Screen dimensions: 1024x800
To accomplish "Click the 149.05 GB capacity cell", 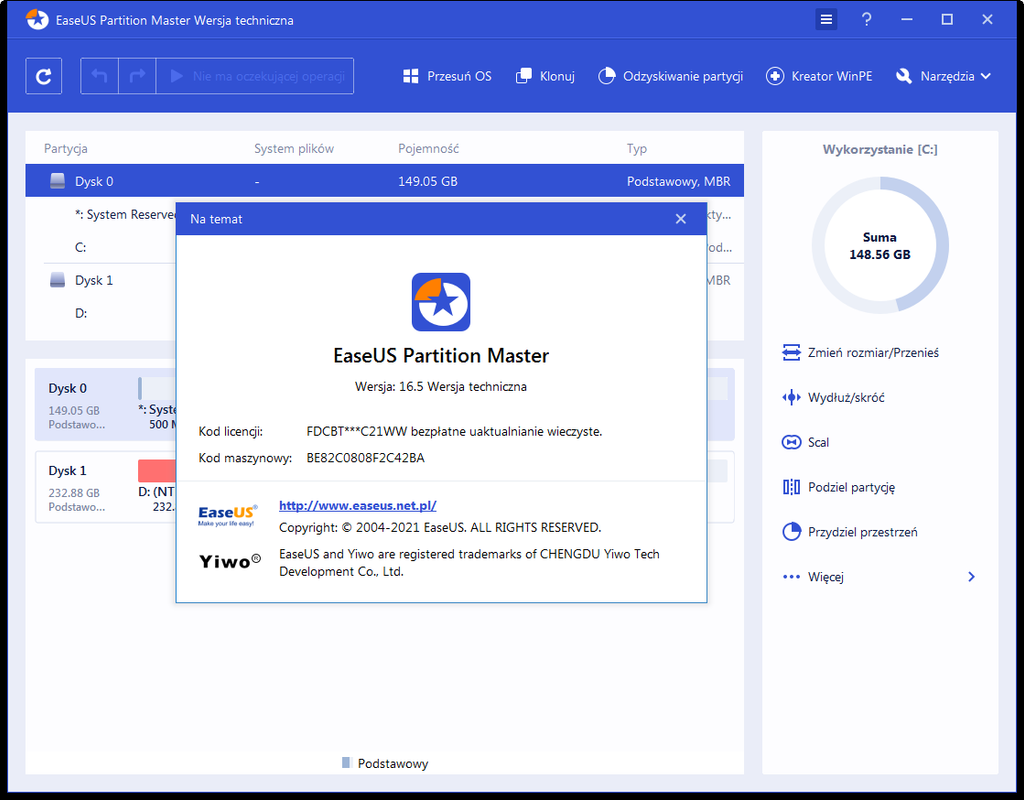I will click(x=428, y=182).
